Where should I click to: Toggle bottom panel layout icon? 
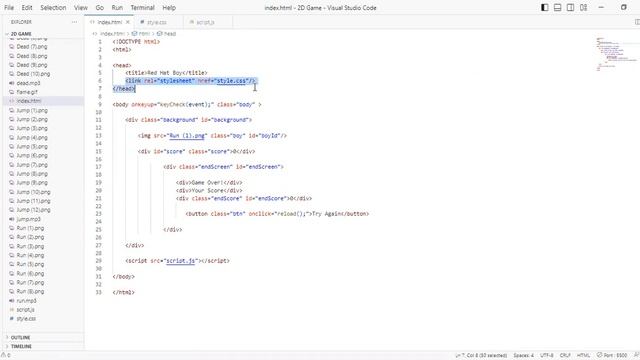(558, 7)
